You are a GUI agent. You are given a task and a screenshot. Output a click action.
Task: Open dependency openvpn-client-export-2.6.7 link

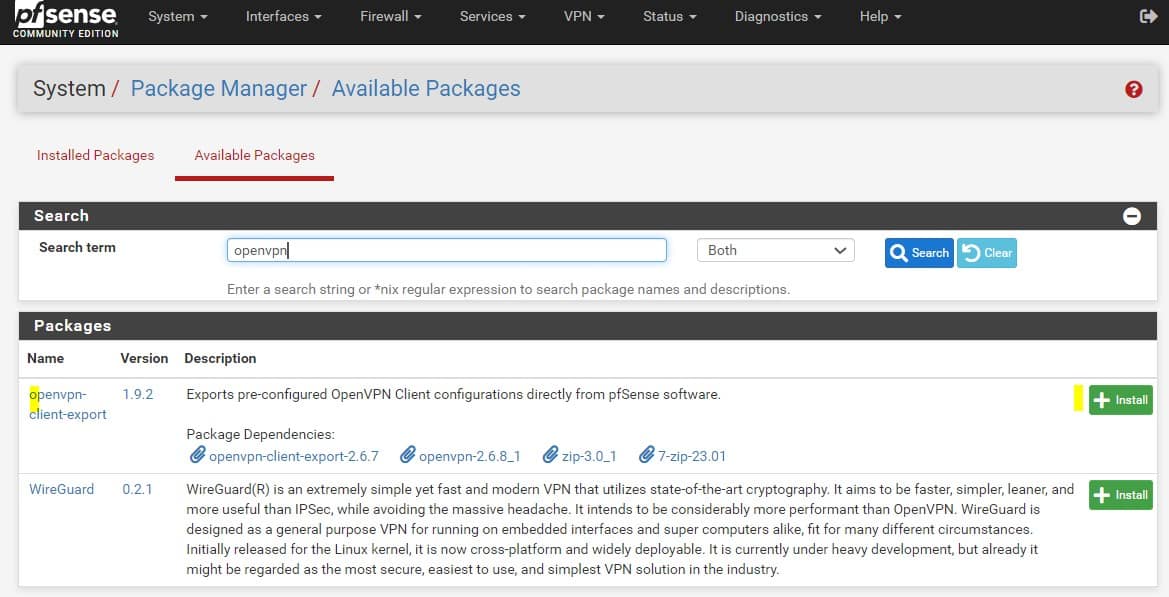point(294,456)
